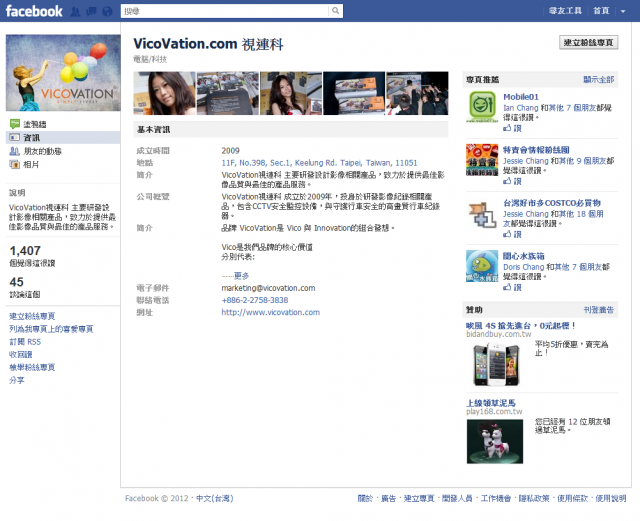Click the 建立粉絲專頁 link in the left sidebar
Viewport: 640px width, 521px height.
(x=32, y=316)
